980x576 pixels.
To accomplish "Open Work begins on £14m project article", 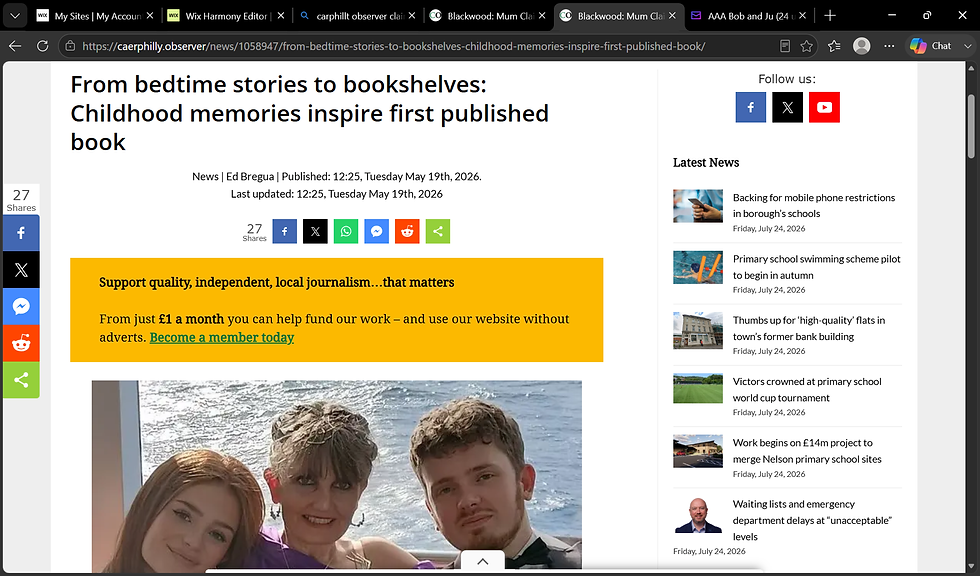I will (x=807, y=450).
